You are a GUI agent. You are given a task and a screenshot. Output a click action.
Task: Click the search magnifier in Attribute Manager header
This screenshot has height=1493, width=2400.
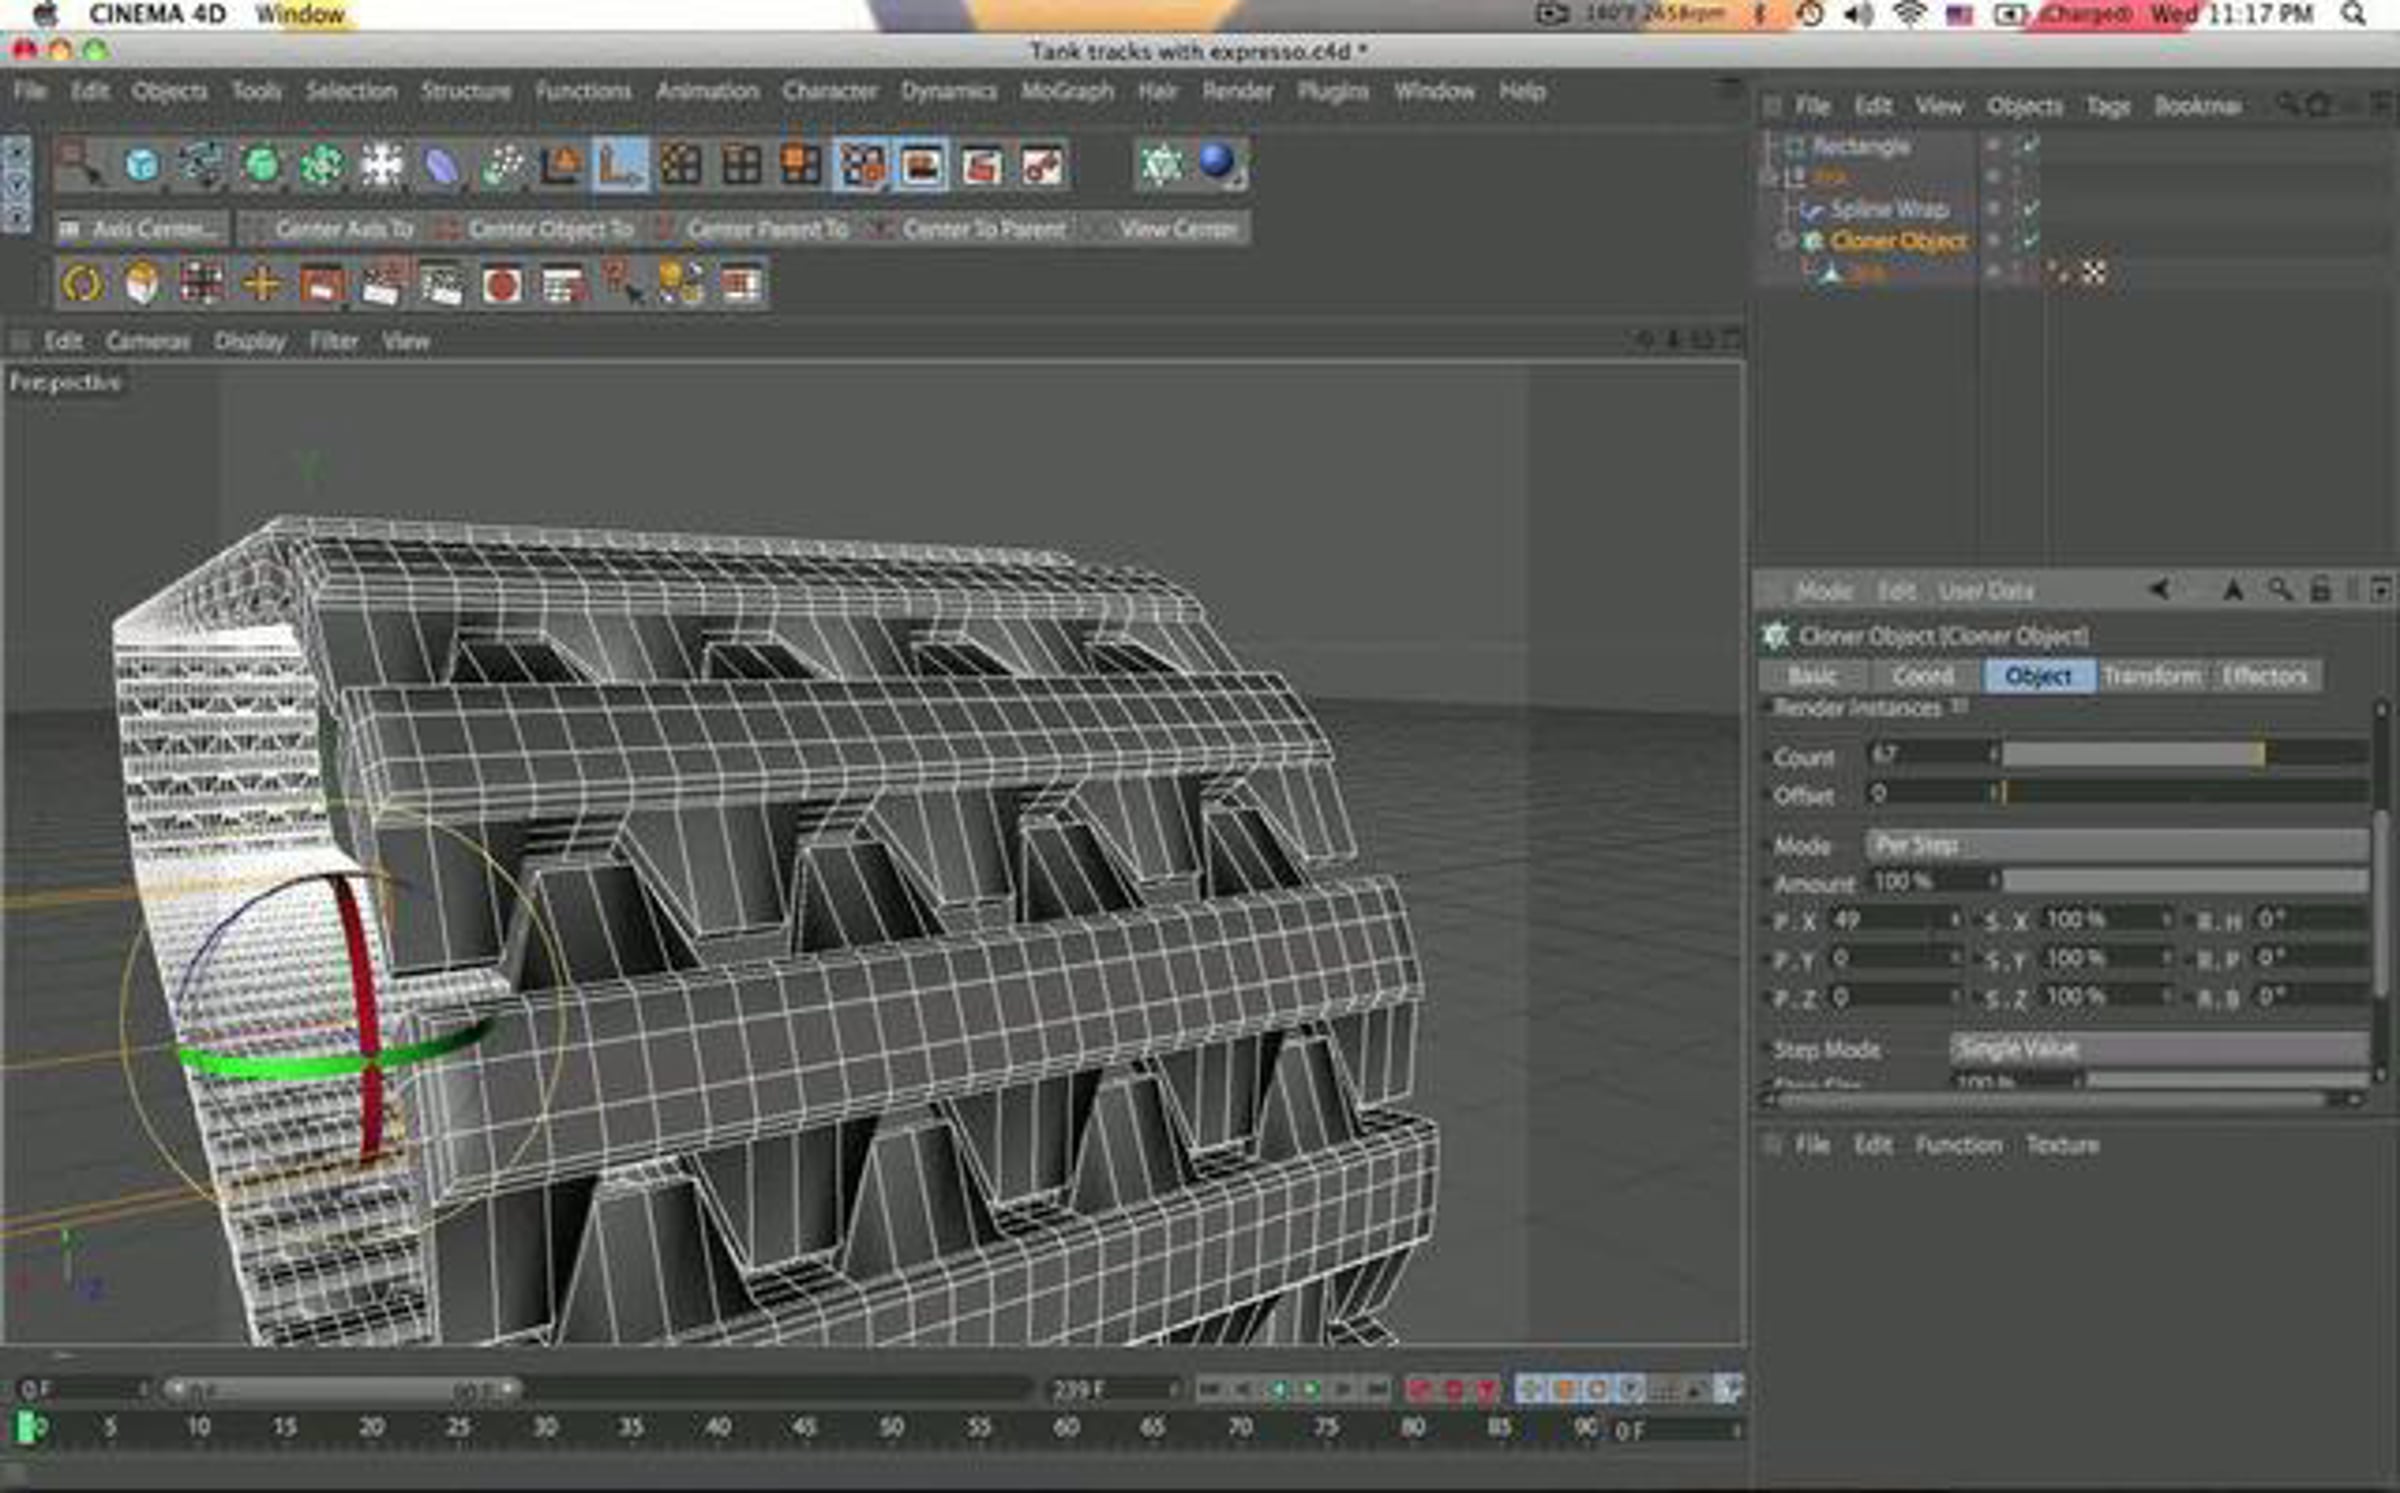(x=2279, y=590)
